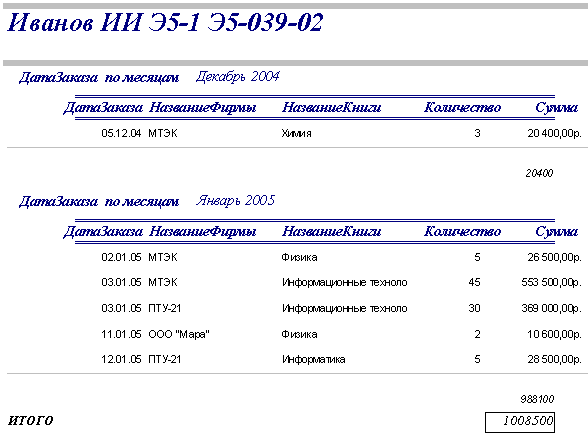Select the date 03.01.05 in the МТЭК row
The height and width of the screenshot is (443, 588).
[x=121, y=282]
